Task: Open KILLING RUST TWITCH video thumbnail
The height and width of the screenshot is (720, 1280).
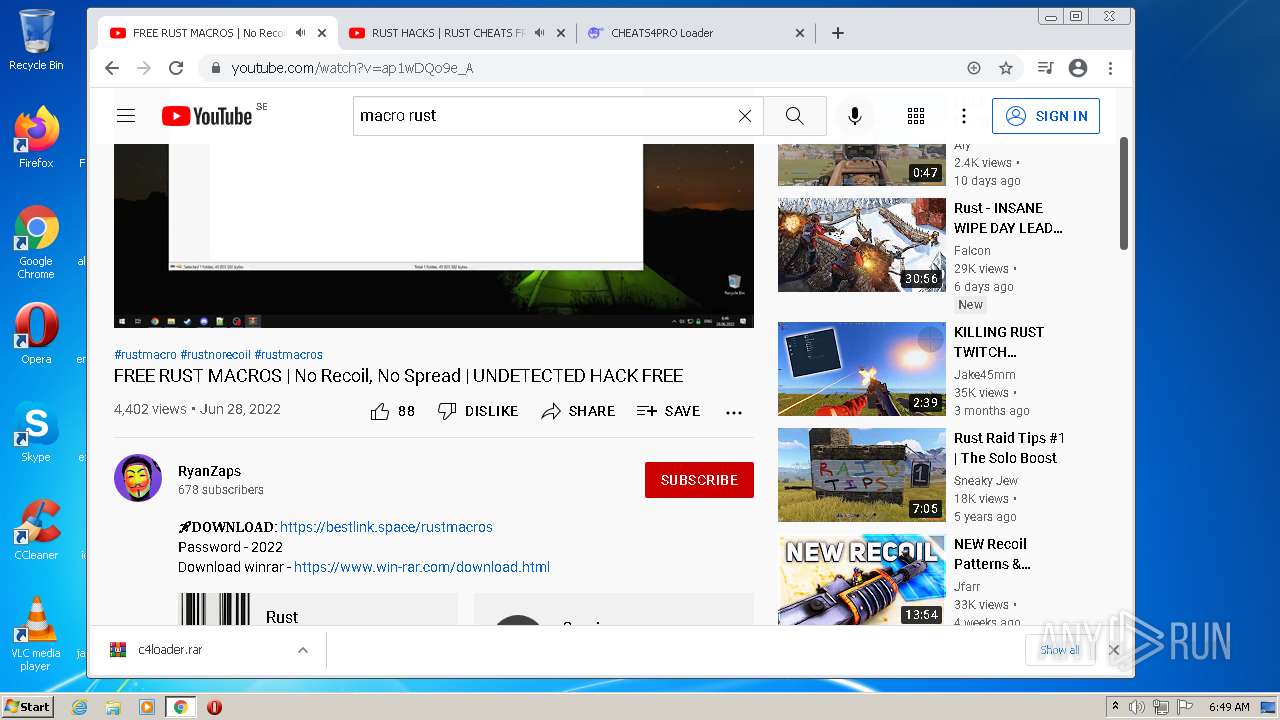Action: (x=862, y=369)
